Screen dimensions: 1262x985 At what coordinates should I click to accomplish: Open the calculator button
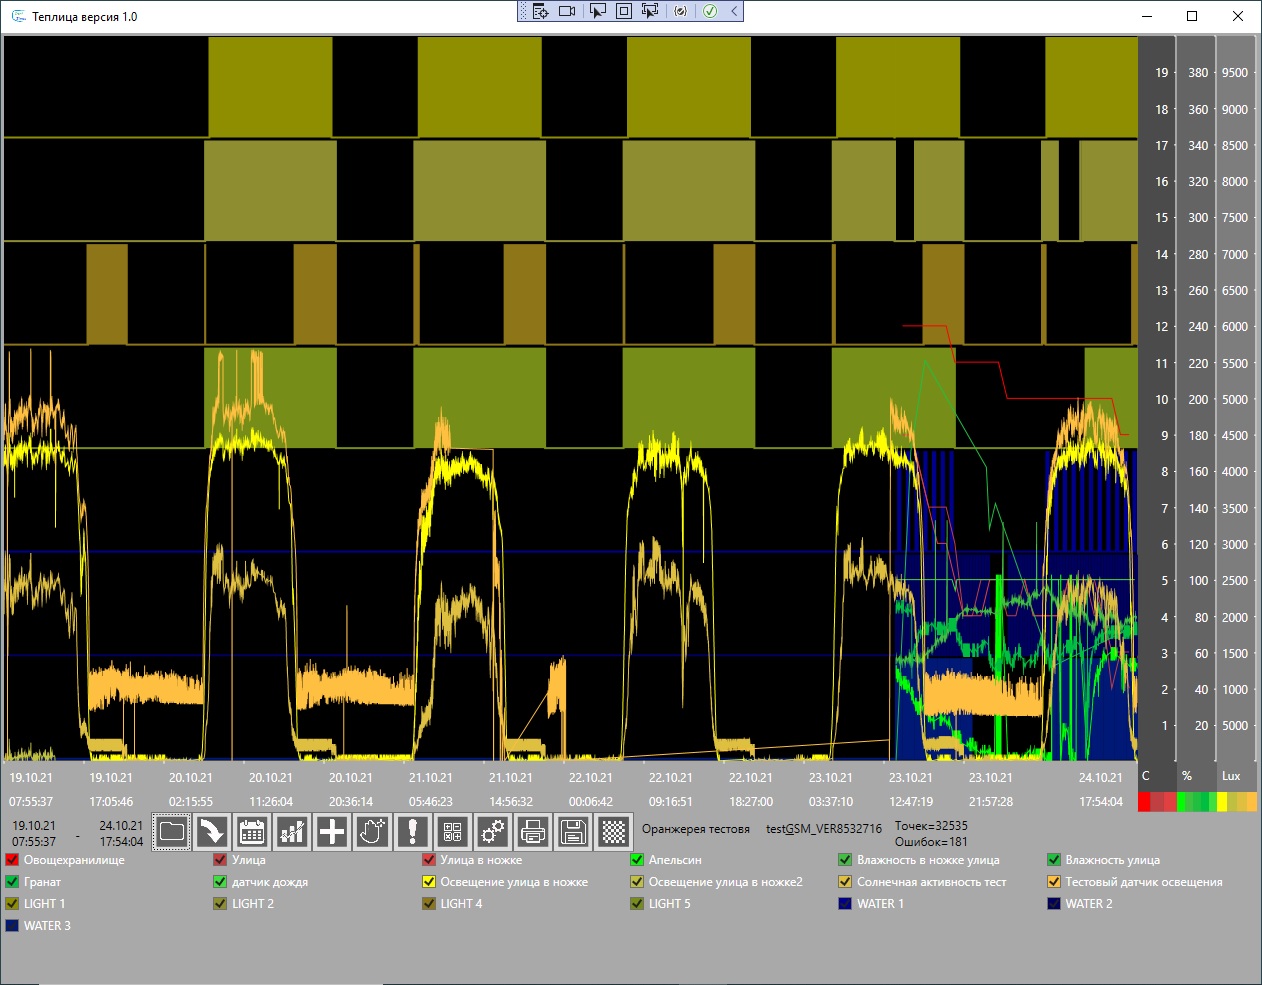(x=453, y=831)
